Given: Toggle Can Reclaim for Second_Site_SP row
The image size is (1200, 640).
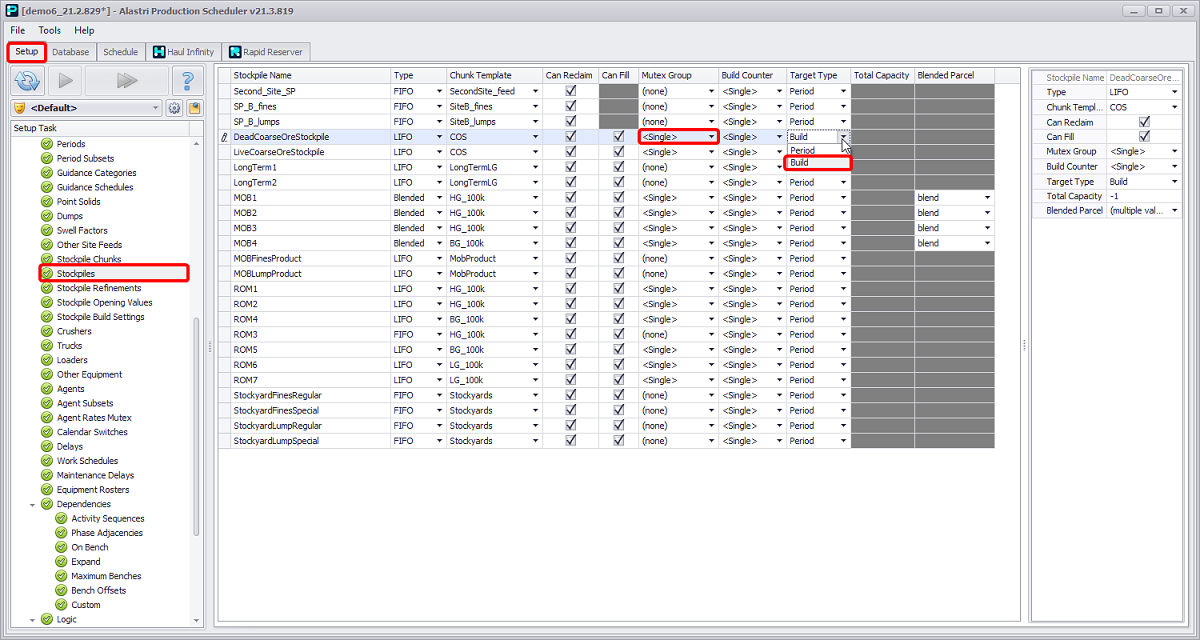Looking at the screenshot, I should pyautogui.click(x=570, y=91).
